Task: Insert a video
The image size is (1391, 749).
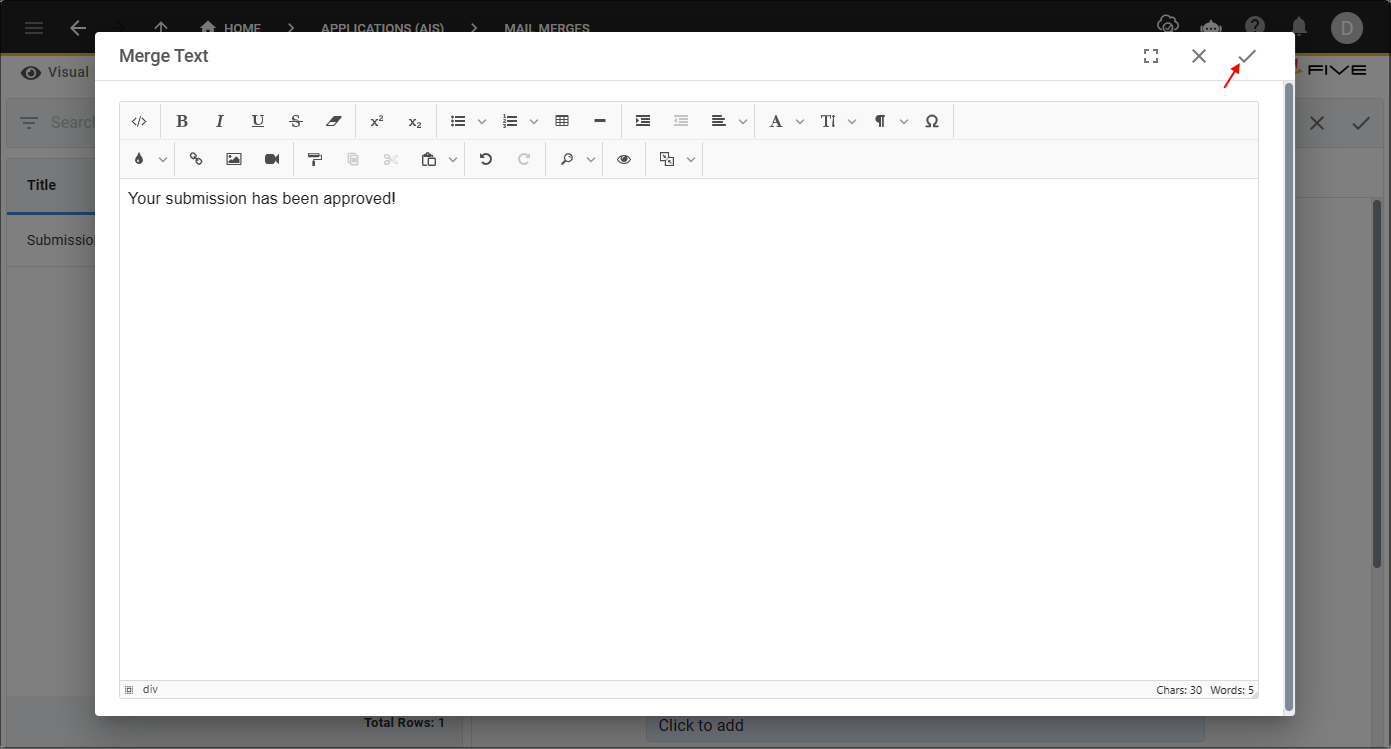Action: [272, 159]
